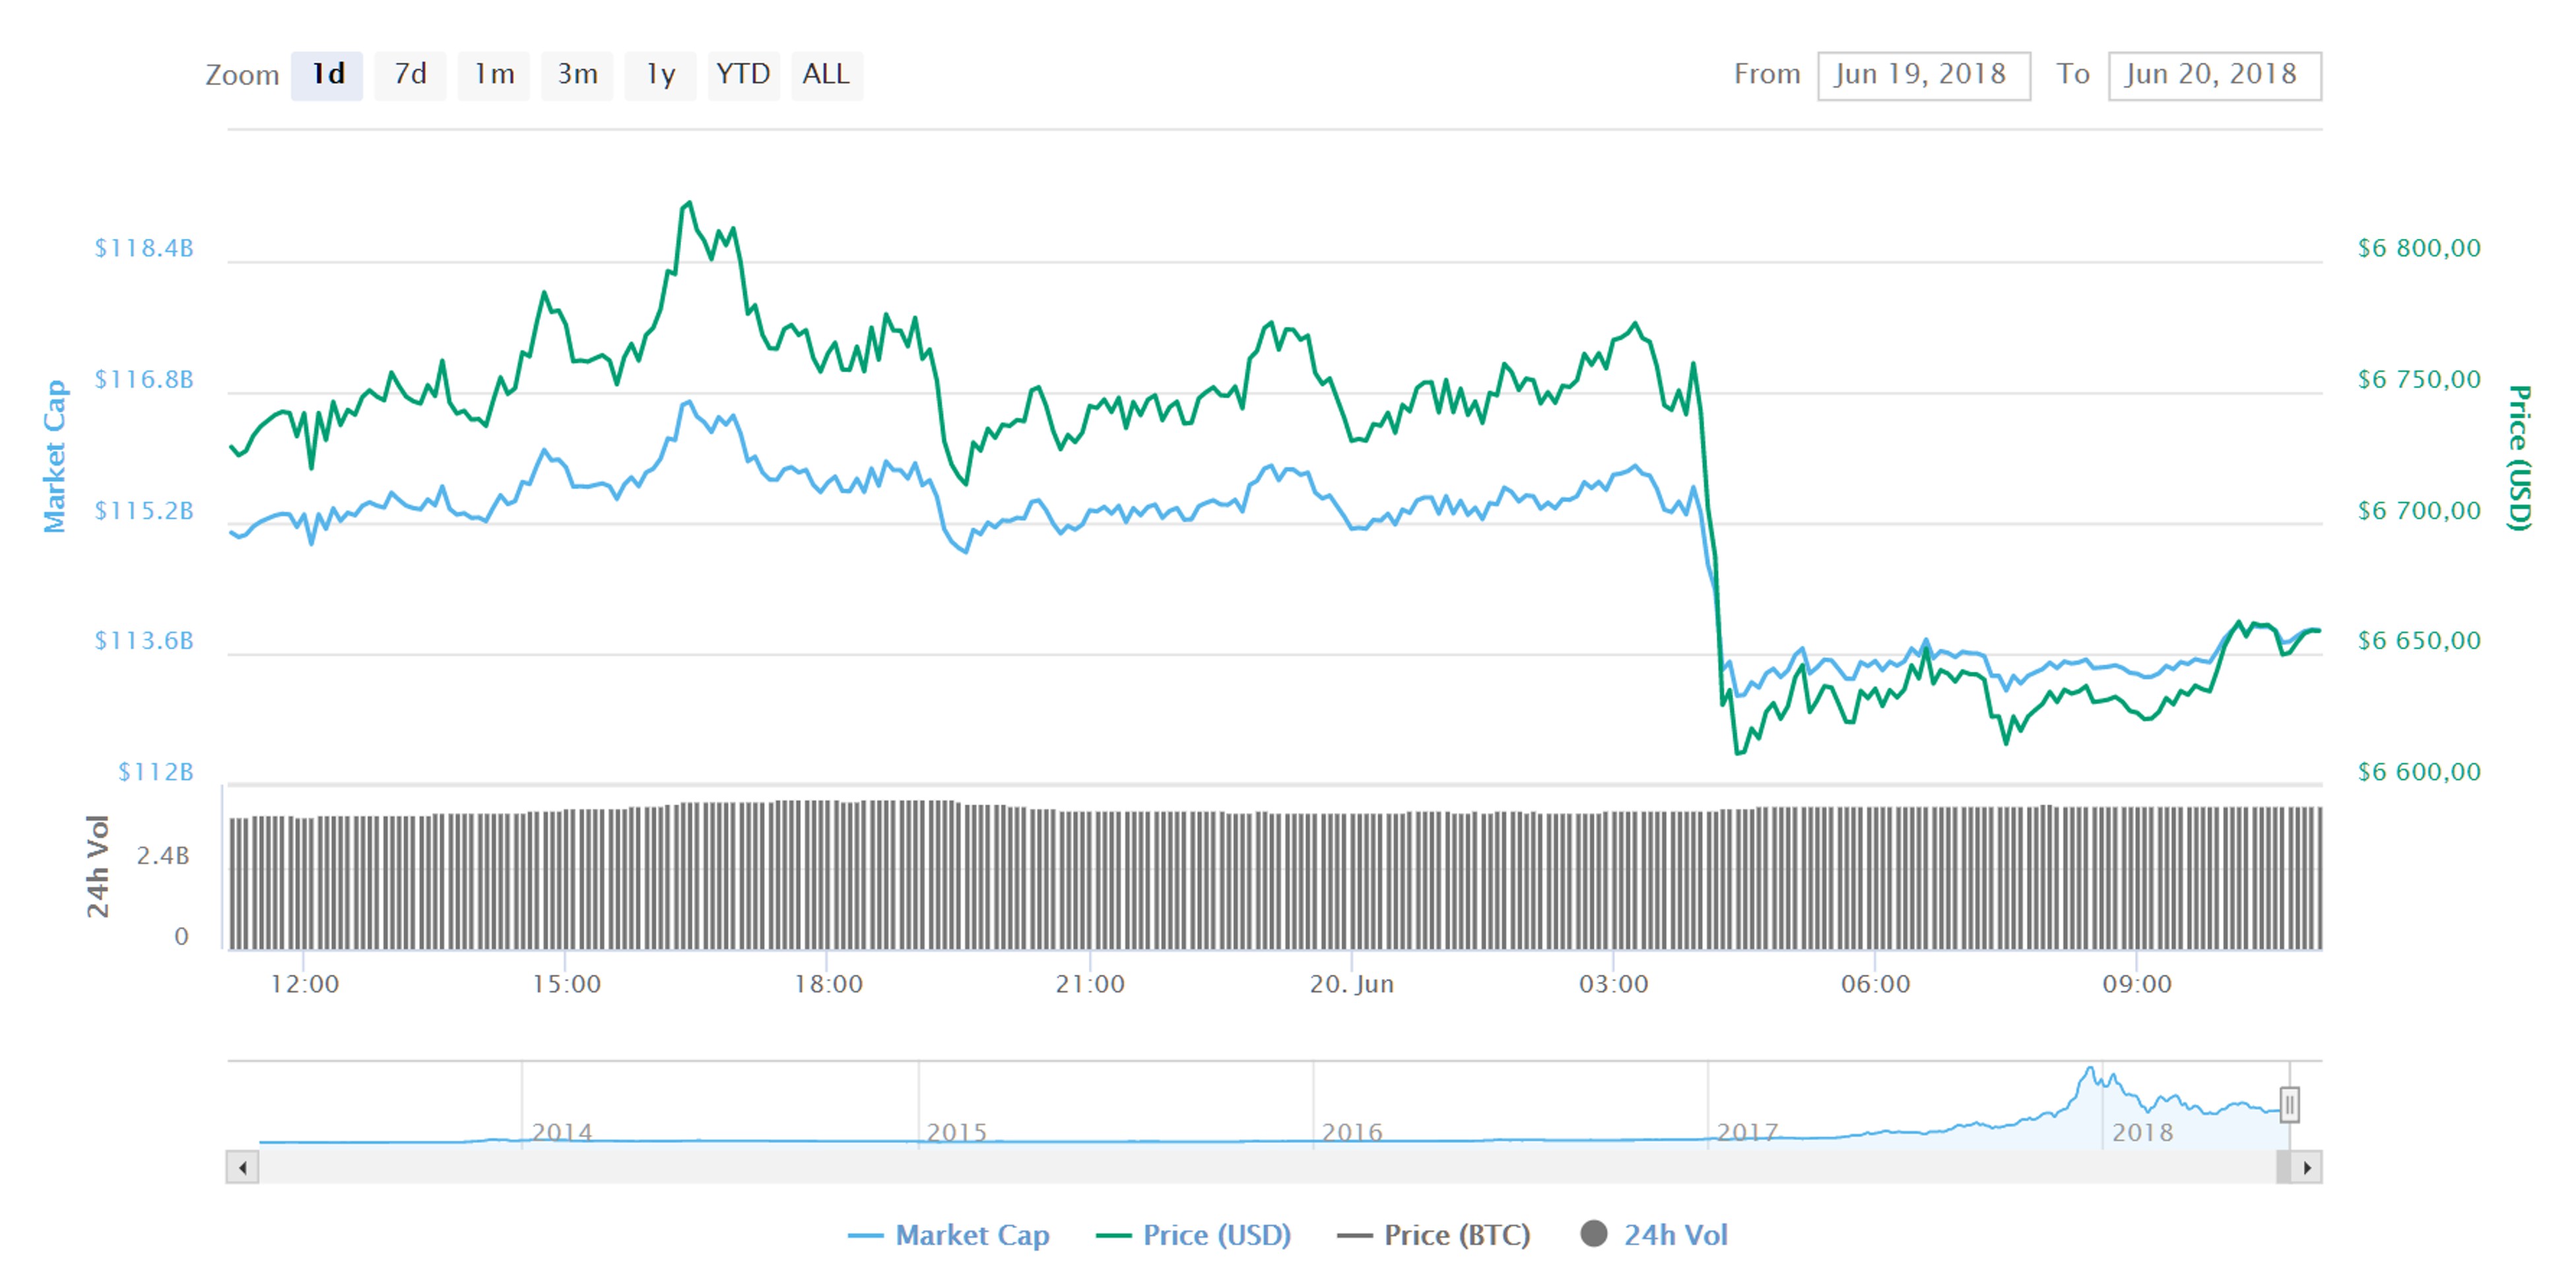Screen dimensions: 2576x1267
Task: Click the $116.8B market cap label
Action: 144,379
